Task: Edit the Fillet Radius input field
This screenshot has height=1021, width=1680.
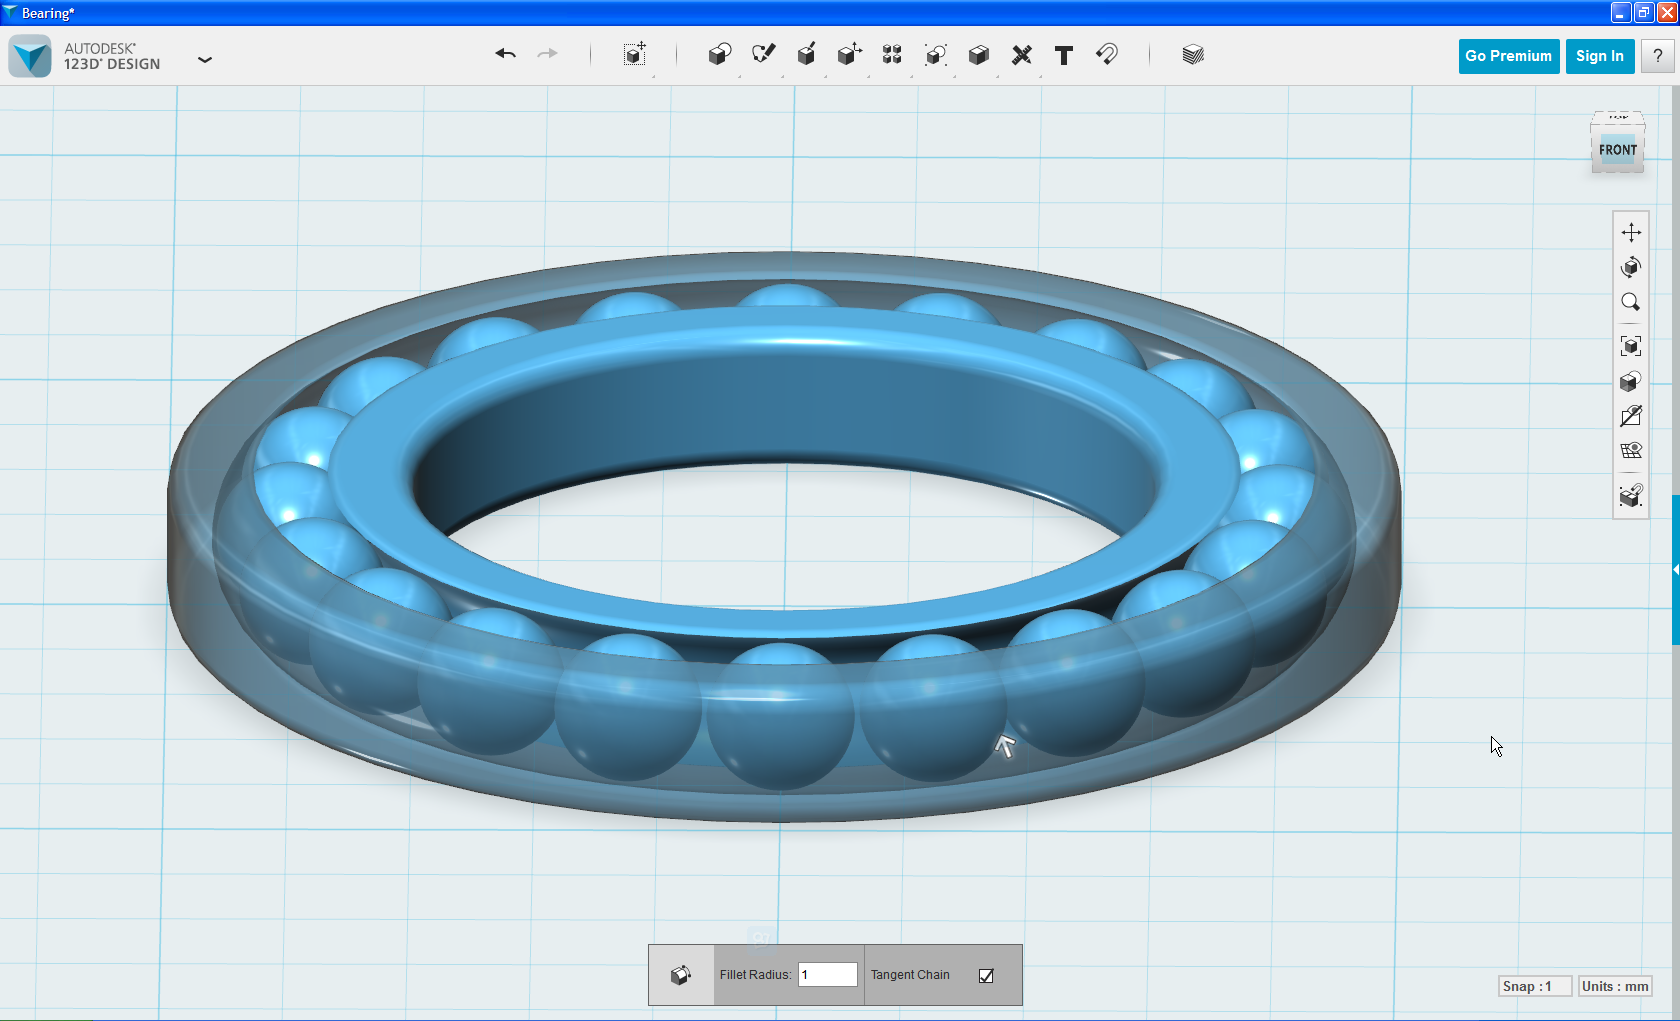Action: click(827, 974)
